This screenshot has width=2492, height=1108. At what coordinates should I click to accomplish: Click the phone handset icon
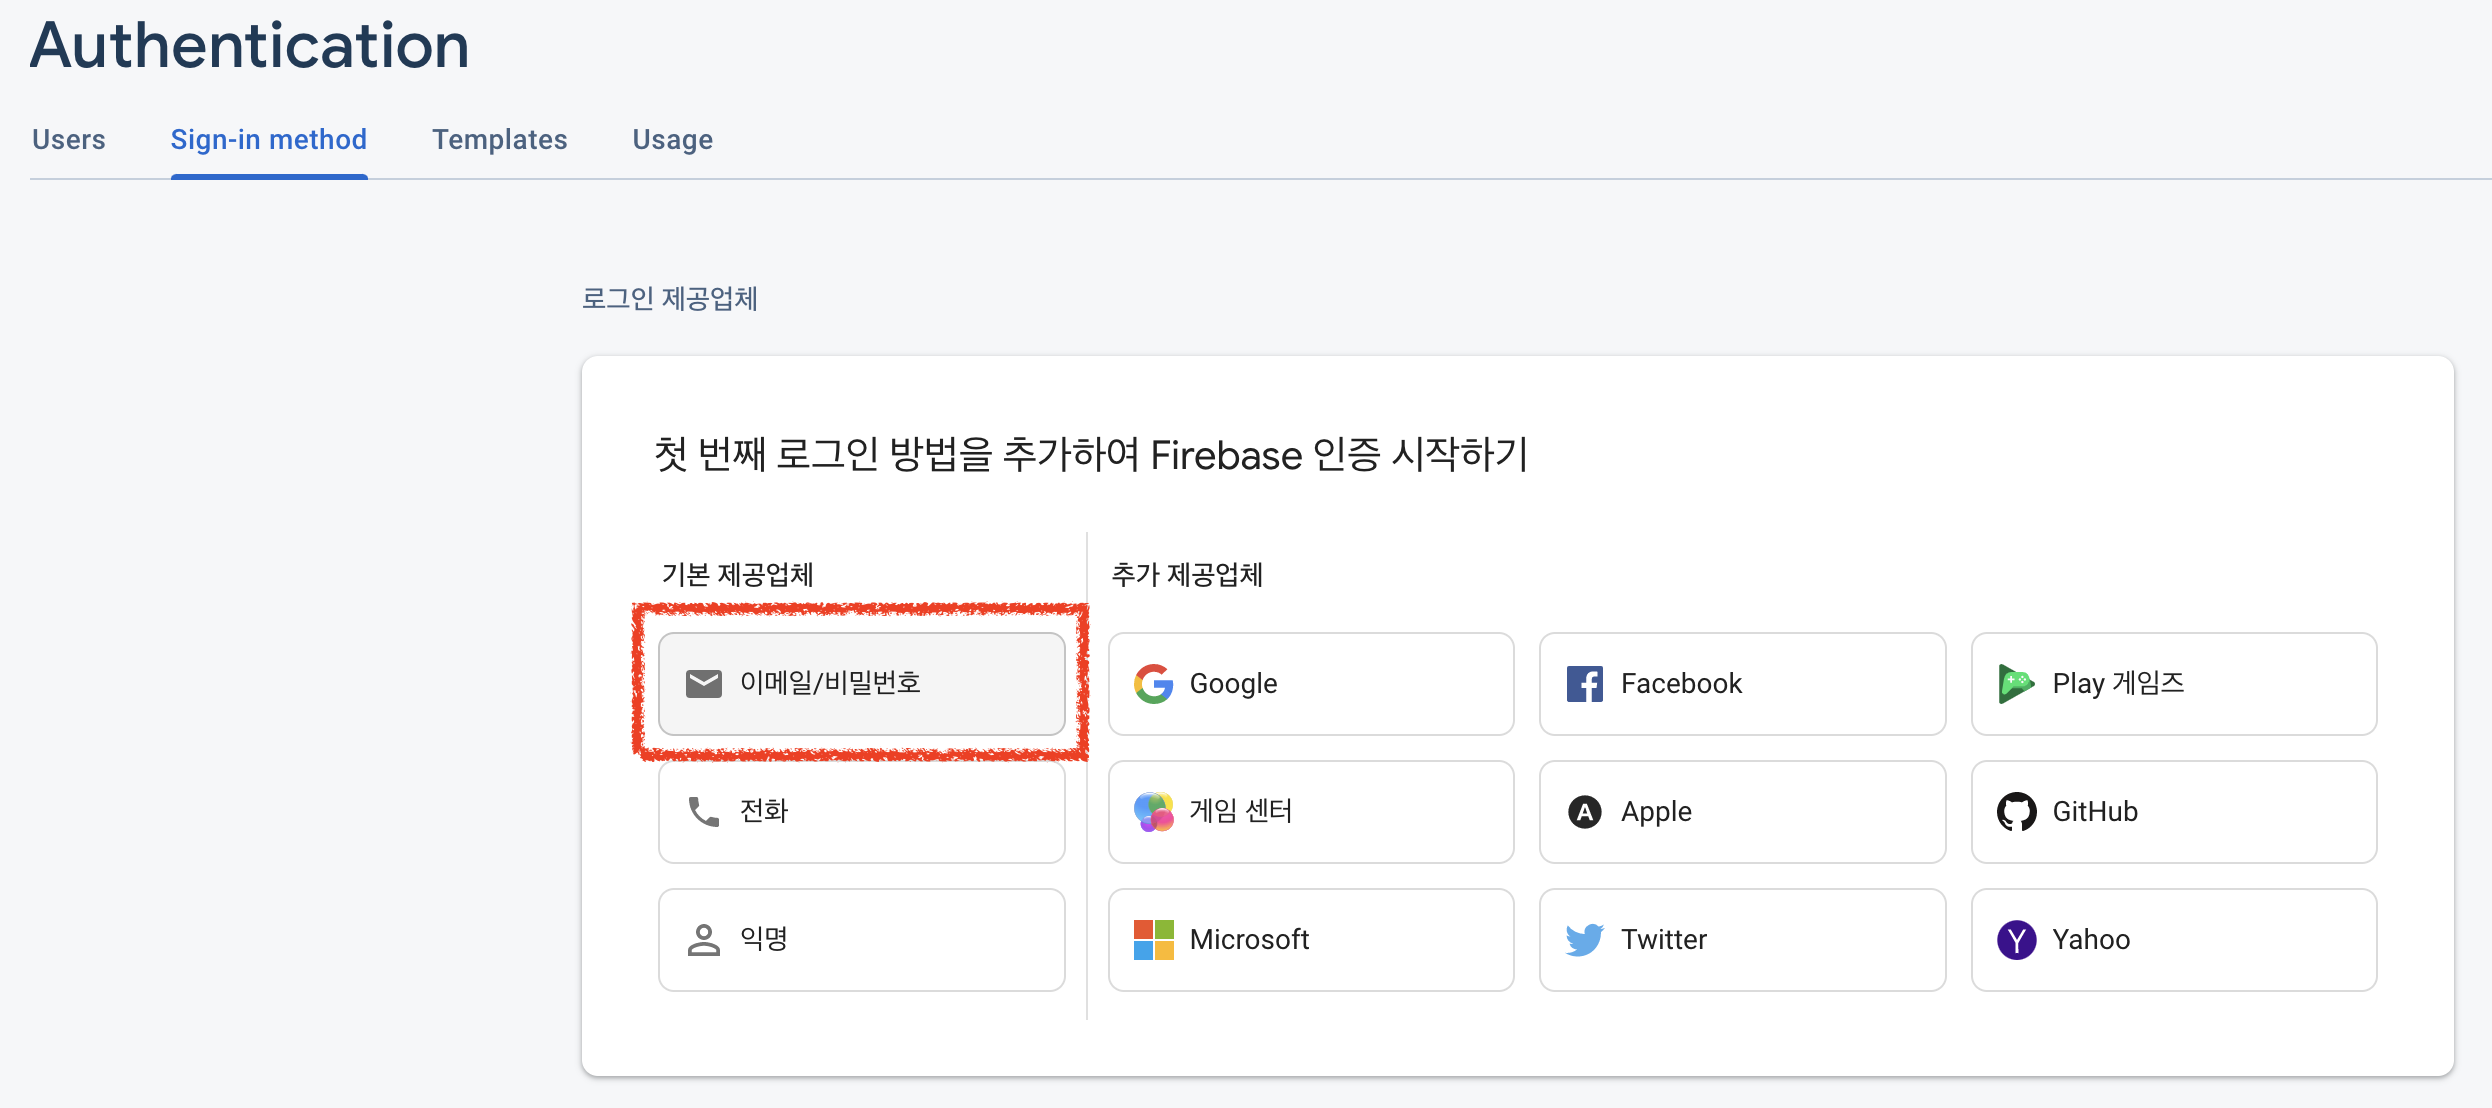[703, 811]
